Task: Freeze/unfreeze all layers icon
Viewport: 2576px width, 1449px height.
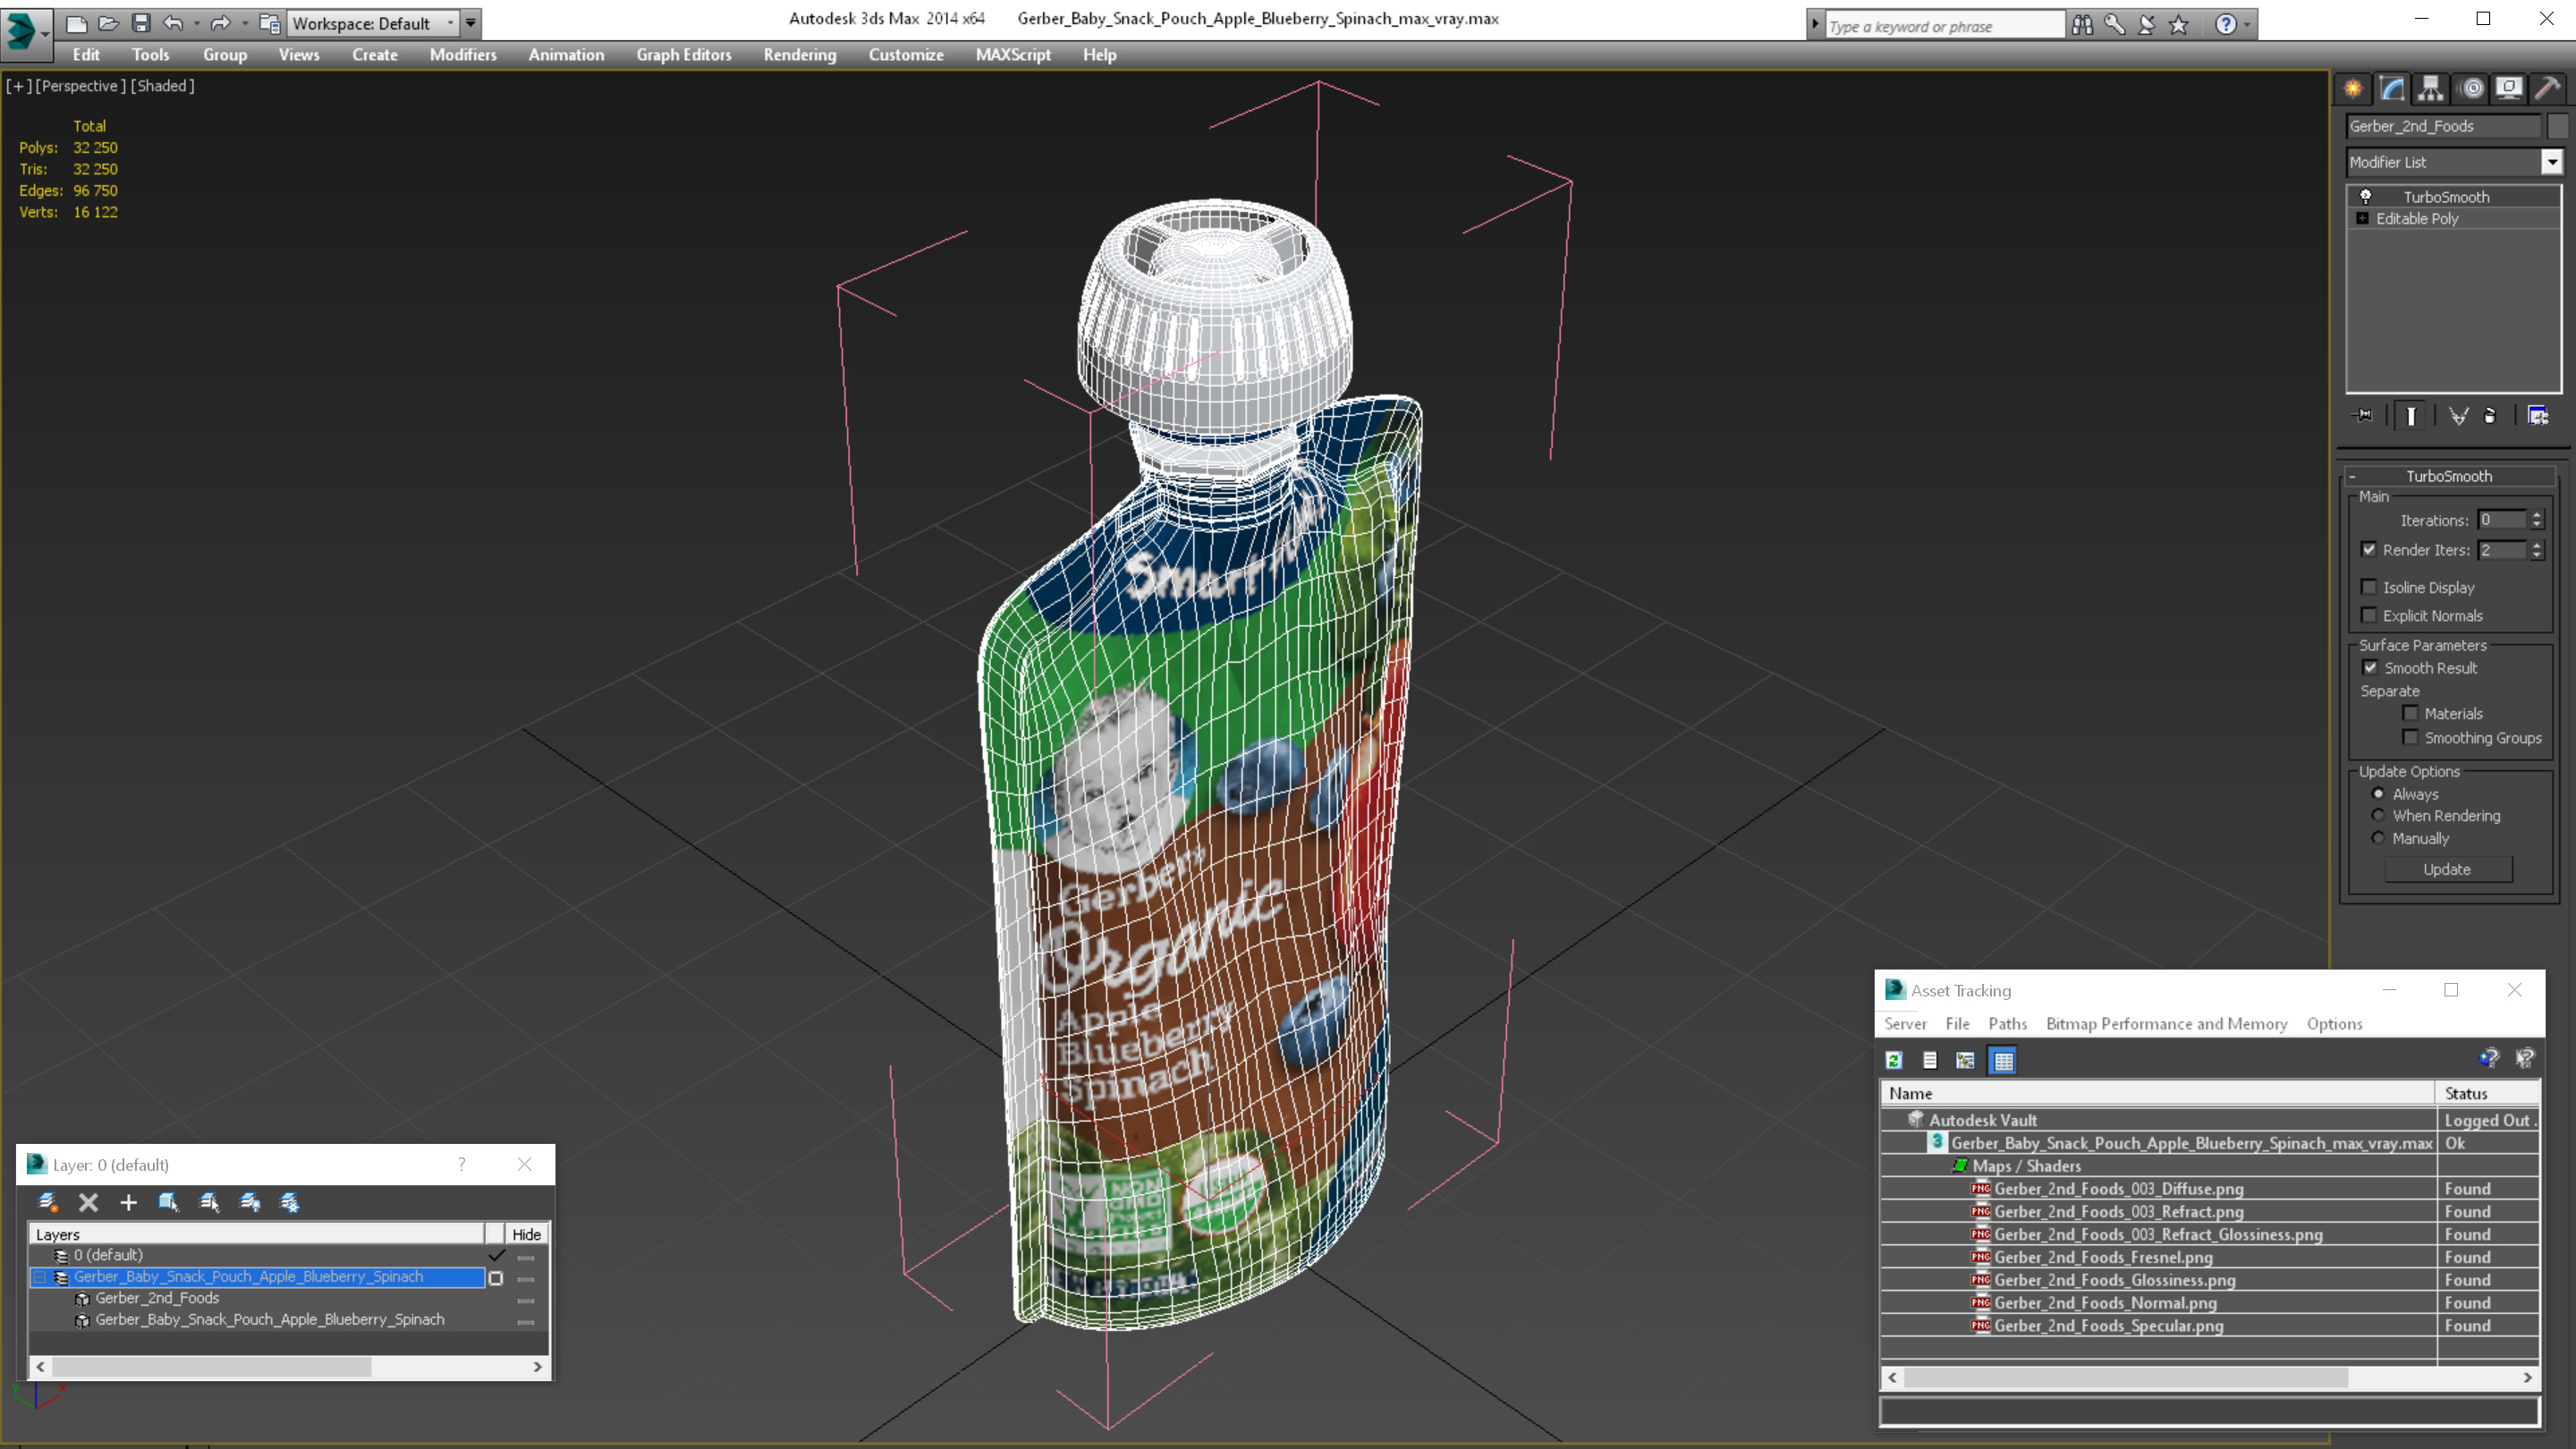Action: point(290,1202)
